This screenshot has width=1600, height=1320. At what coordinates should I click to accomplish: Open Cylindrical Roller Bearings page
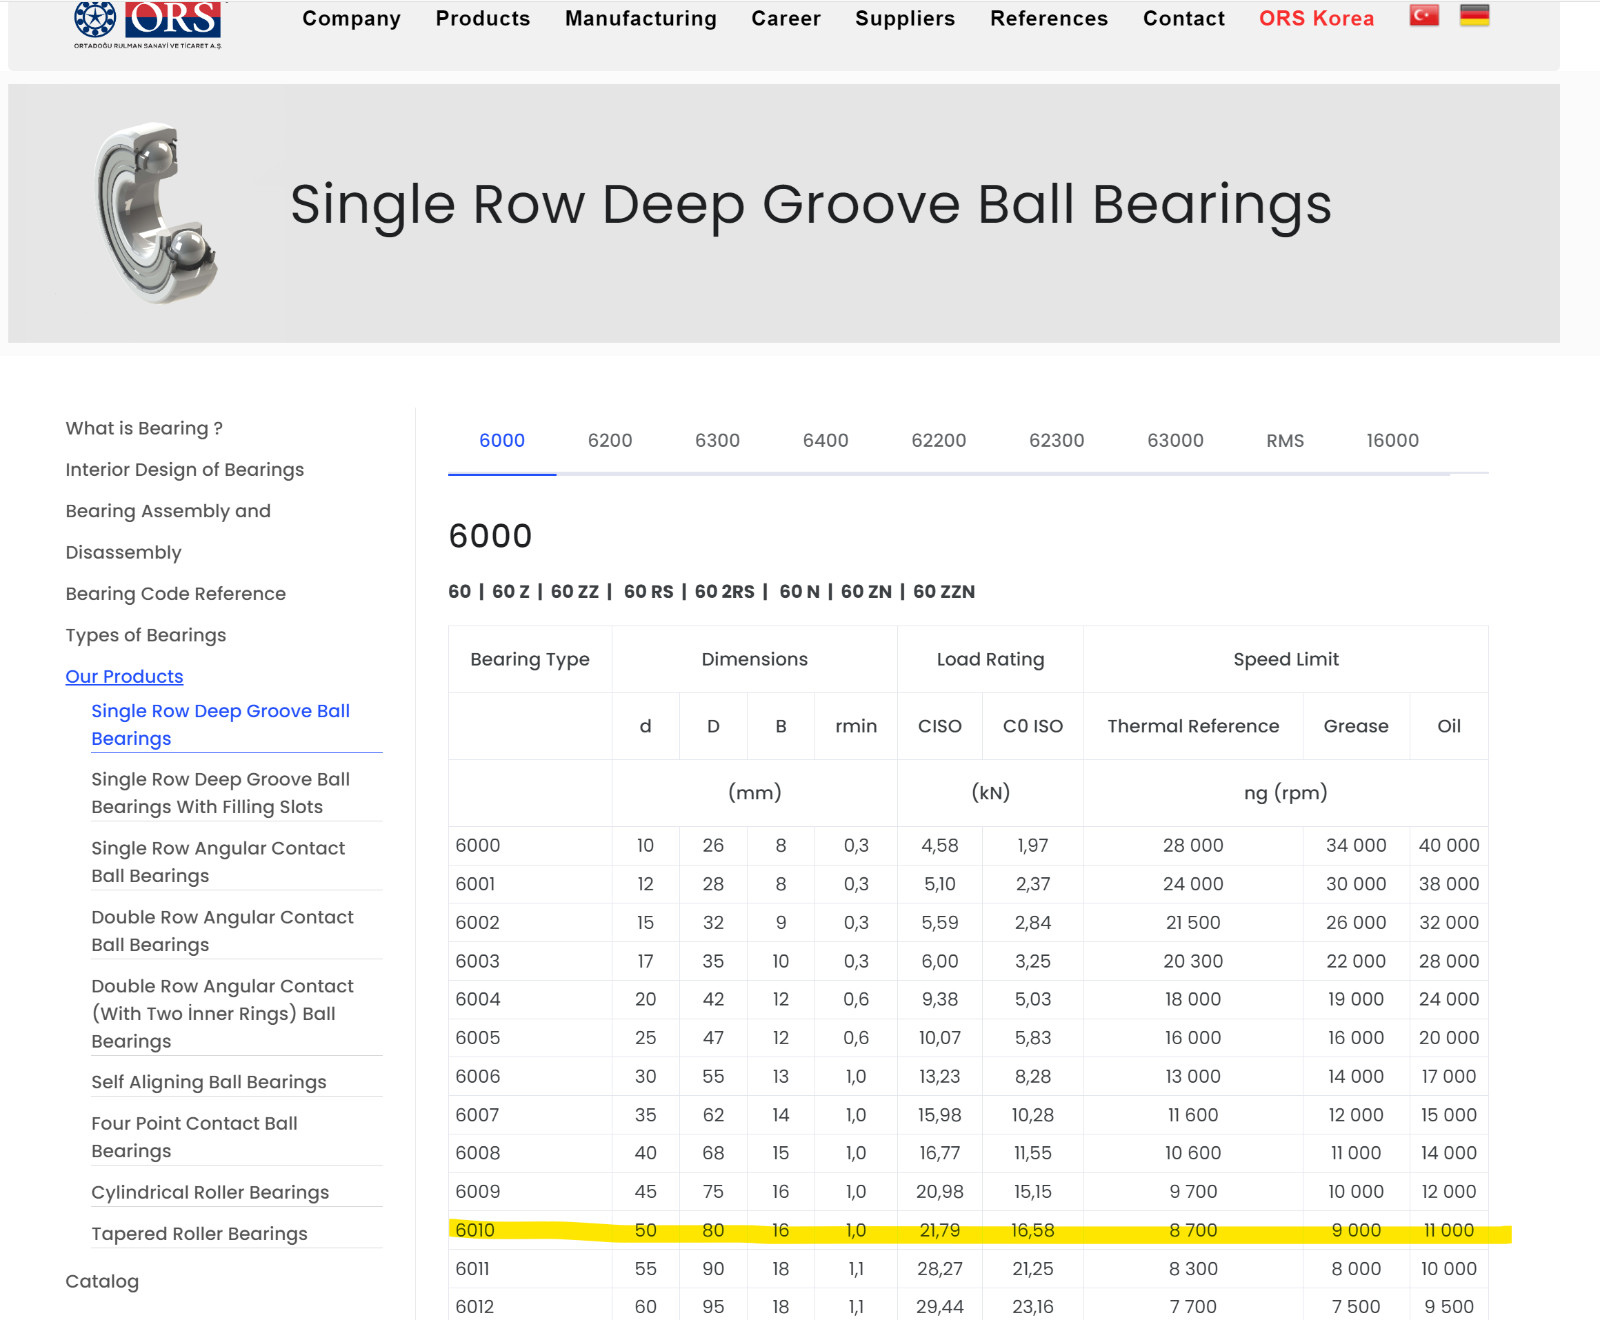[210, 1193]
